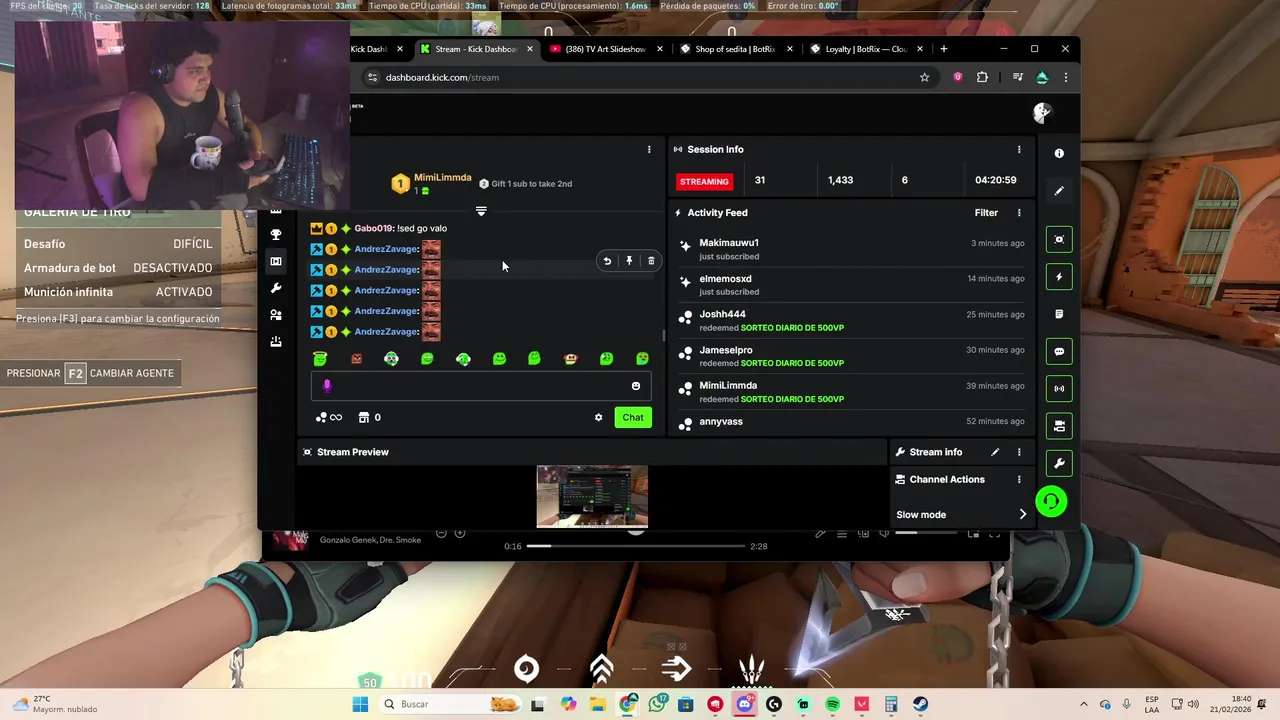The height and width of the screenshot is (720, 1280).
Task: Toggle the Session Info broadcast panel icon
Action: coord(1059,388)
